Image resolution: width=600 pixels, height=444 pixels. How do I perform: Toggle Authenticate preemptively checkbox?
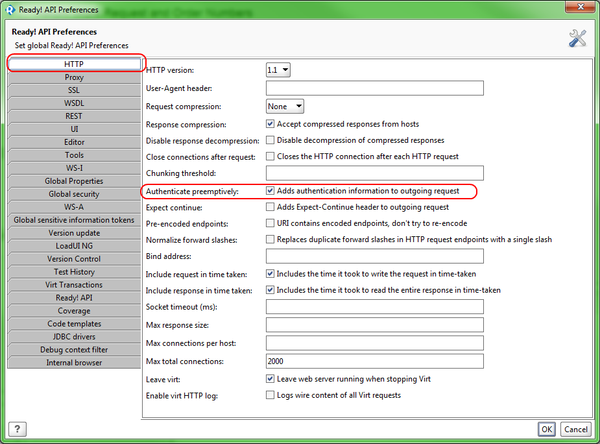(x=271, y=190)
